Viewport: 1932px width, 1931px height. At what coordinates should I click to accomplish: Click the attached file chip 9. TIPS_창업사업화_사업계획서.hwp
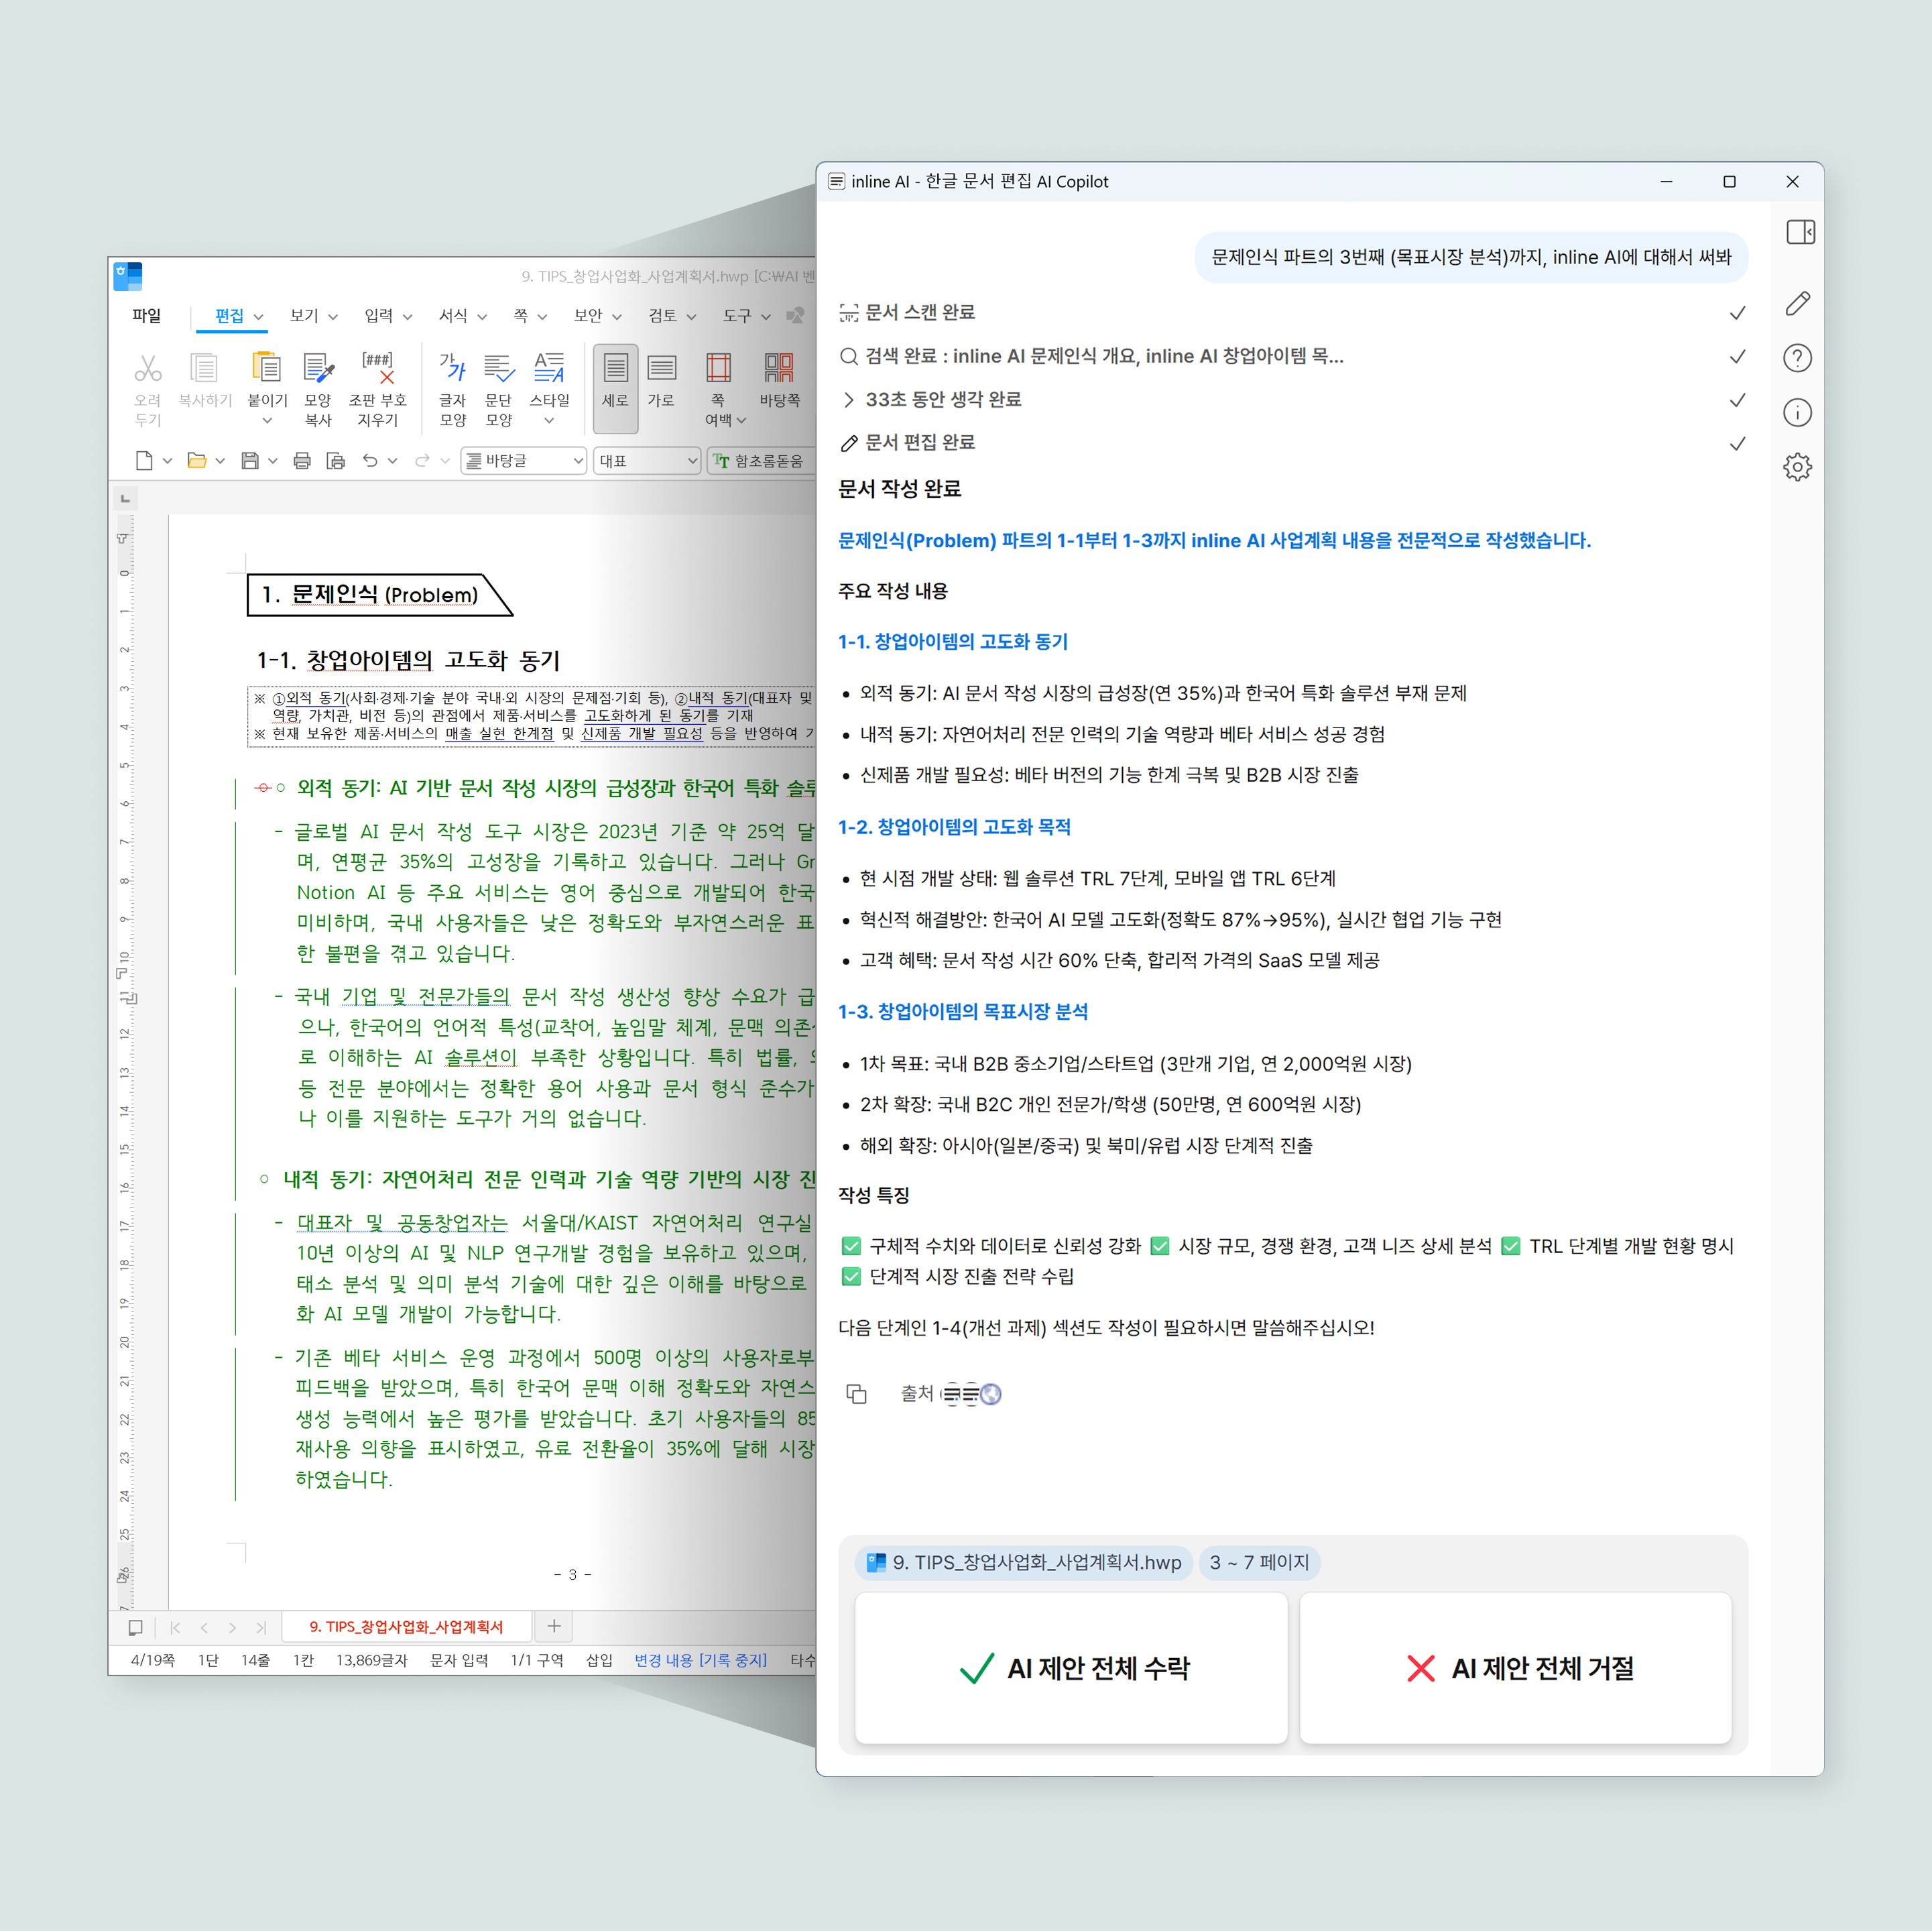point(1024,1562)
